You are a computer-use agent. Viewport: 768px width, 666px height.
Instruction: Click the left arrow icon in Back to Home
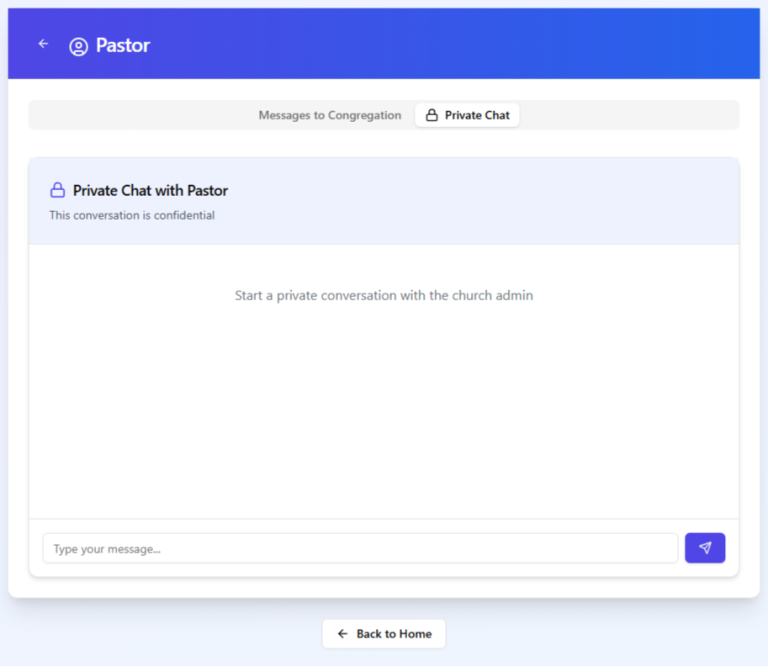pyautogui.click(x=343, y=634)
